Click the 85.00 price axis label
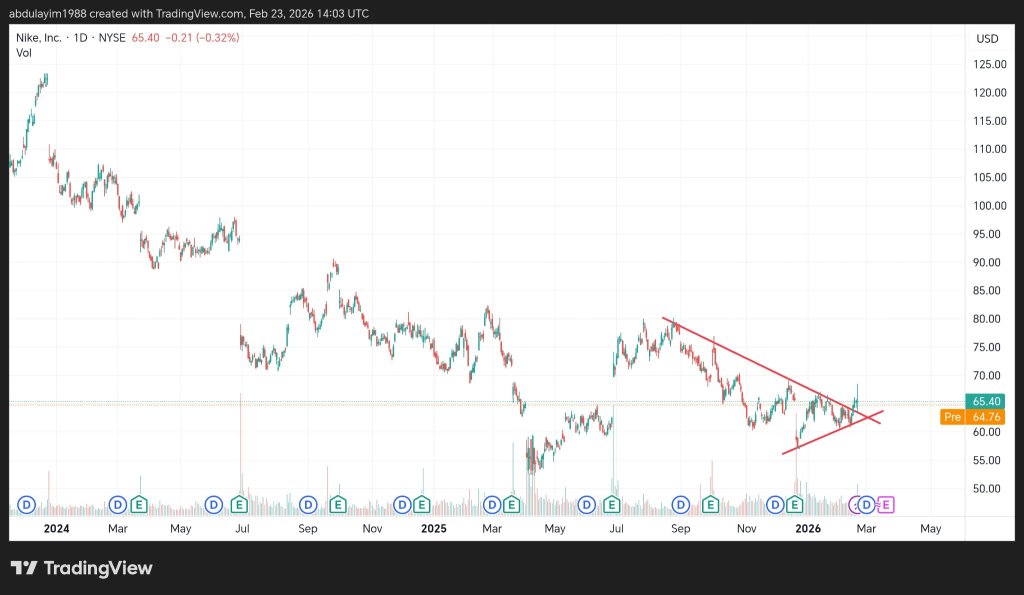 tap(987, 291)
